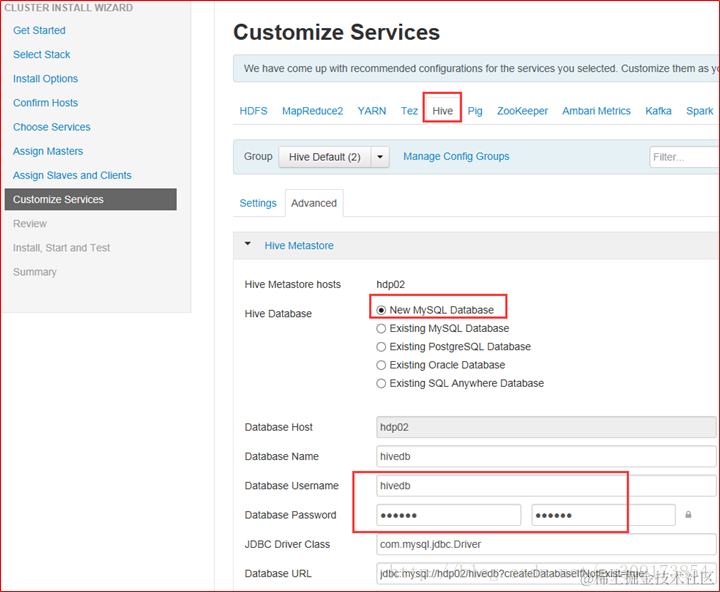Open the Ambari Metrics service tab

point(596,111)
